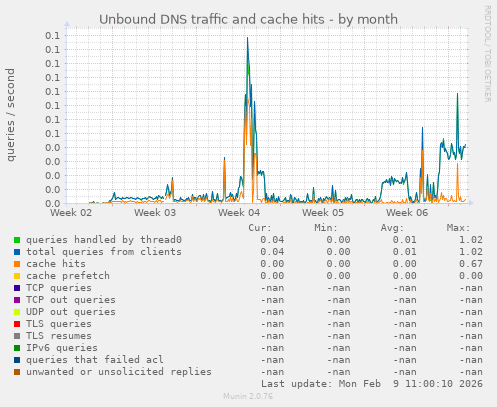The image size is (497, 407).
Task: Click the 'cache hits' legend label
Action: point(56,264)
